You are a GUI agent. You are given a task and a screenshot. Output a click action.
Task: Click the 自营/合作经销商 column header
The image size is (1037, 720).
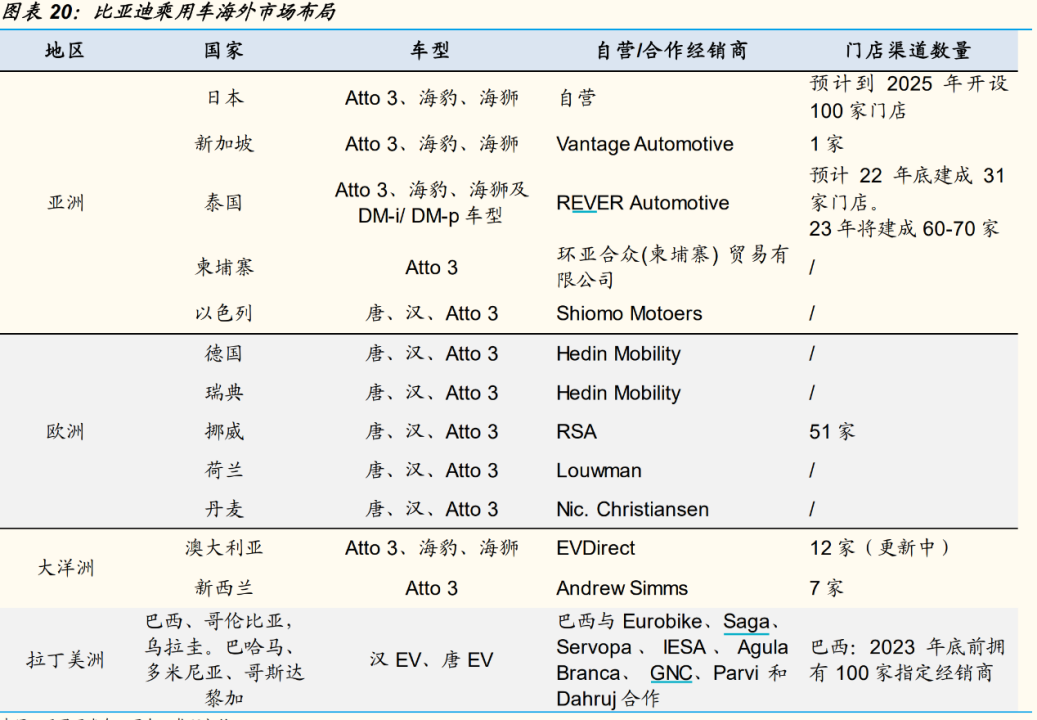tap(671, 50)
